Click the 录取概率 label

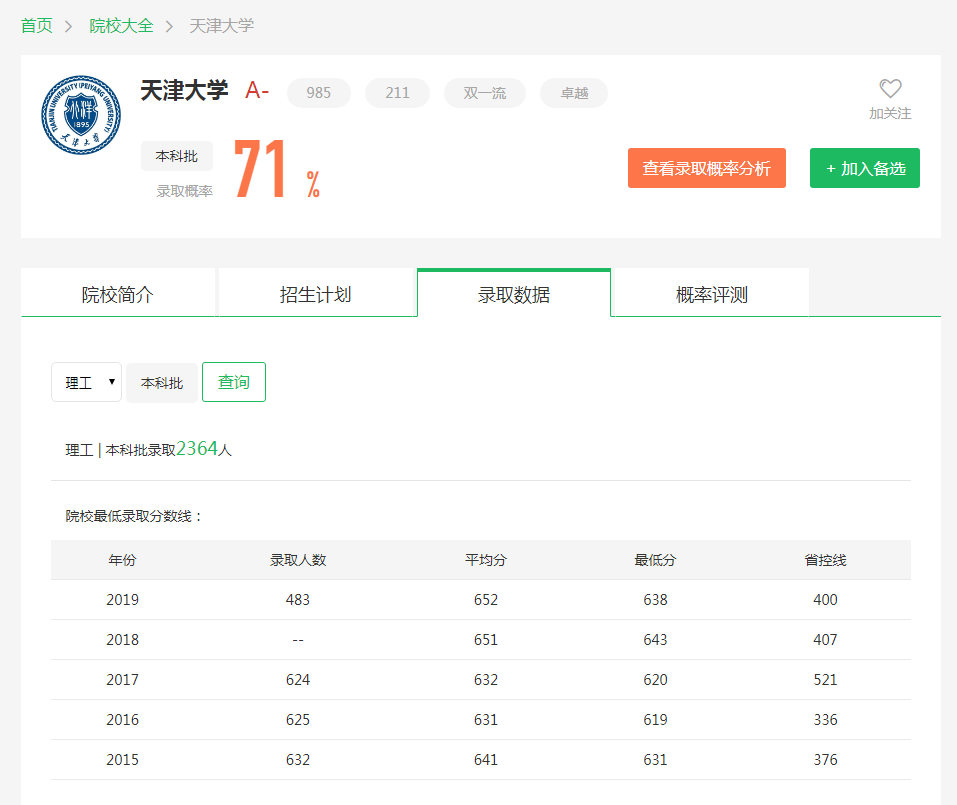click(184, 191)
